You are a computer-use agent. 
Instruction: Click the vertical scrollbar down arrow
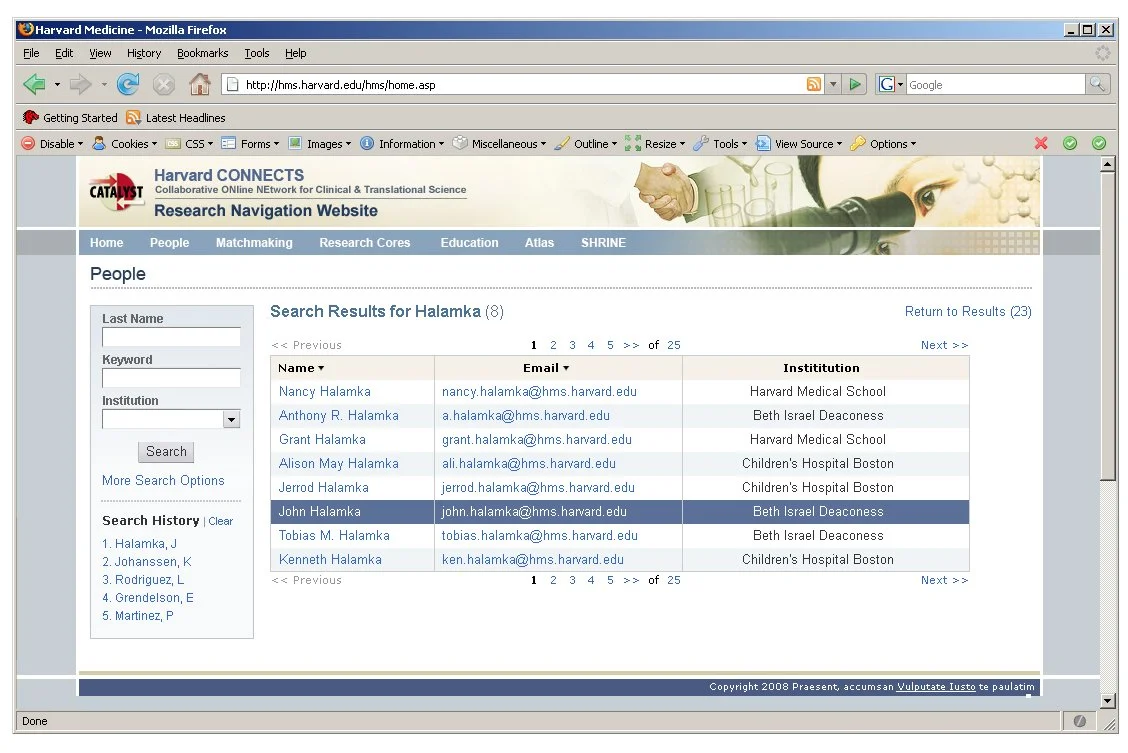(x=1108, y=700)
